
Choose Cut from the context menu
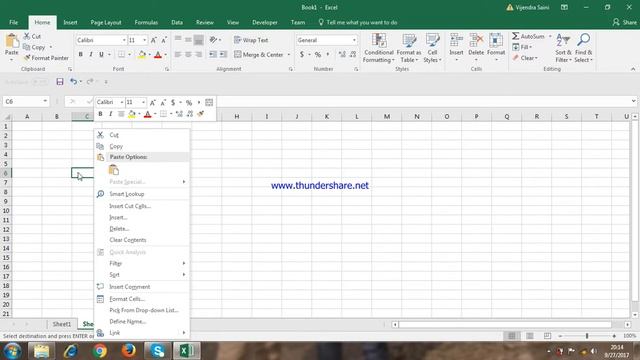pos(142,135)
